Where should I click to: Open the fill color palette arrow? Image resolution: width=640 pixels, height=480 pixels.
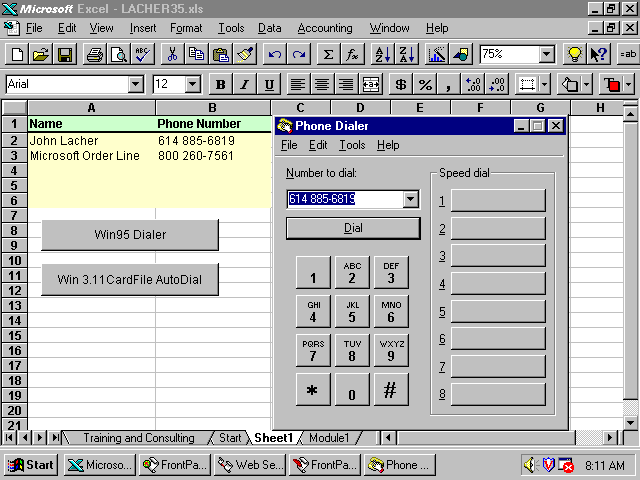point(587,84)
